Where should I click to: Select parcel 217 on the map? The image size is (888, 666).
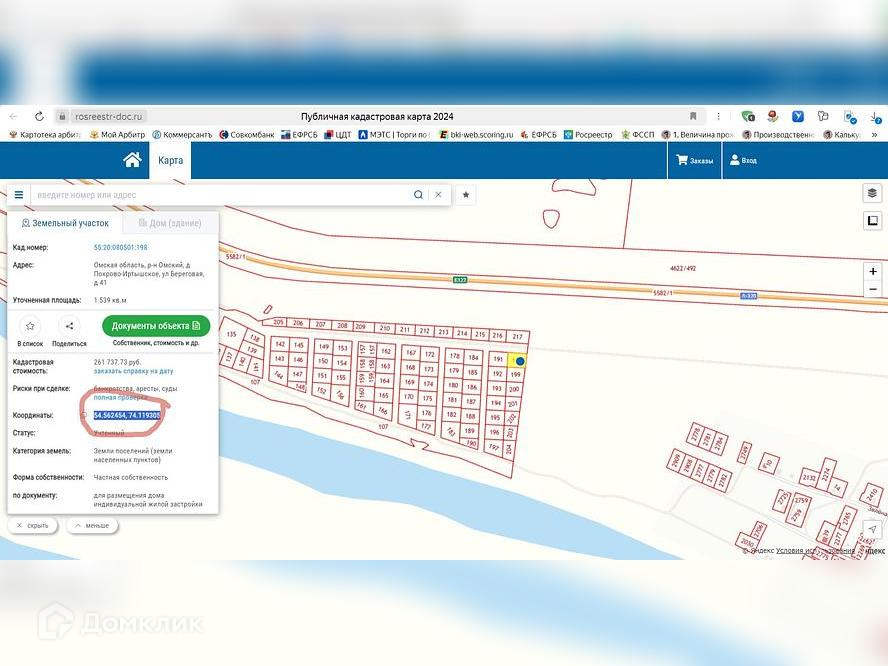pos(517,336)
